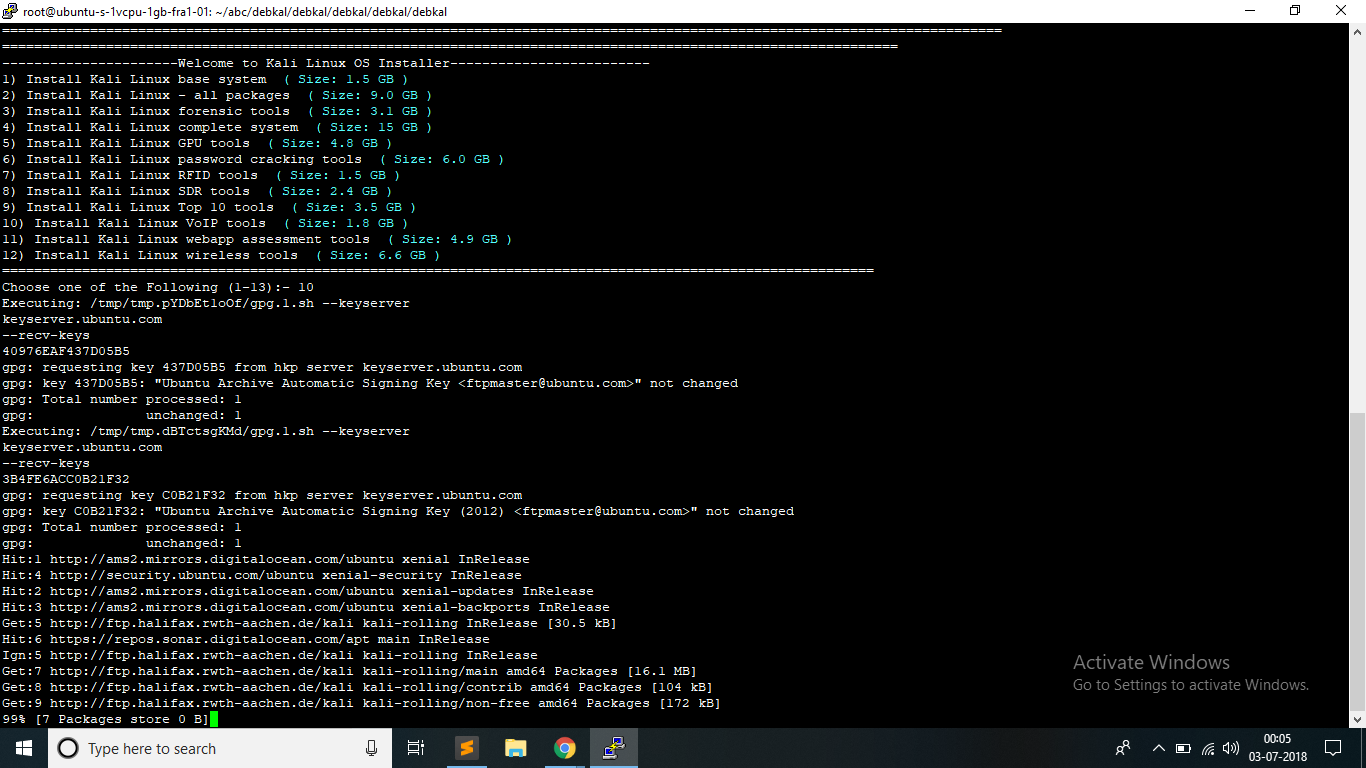The height and width of the screenshot is (768, 1366).
Task: Open the volume speaker tray icon
Action: 1231,748
